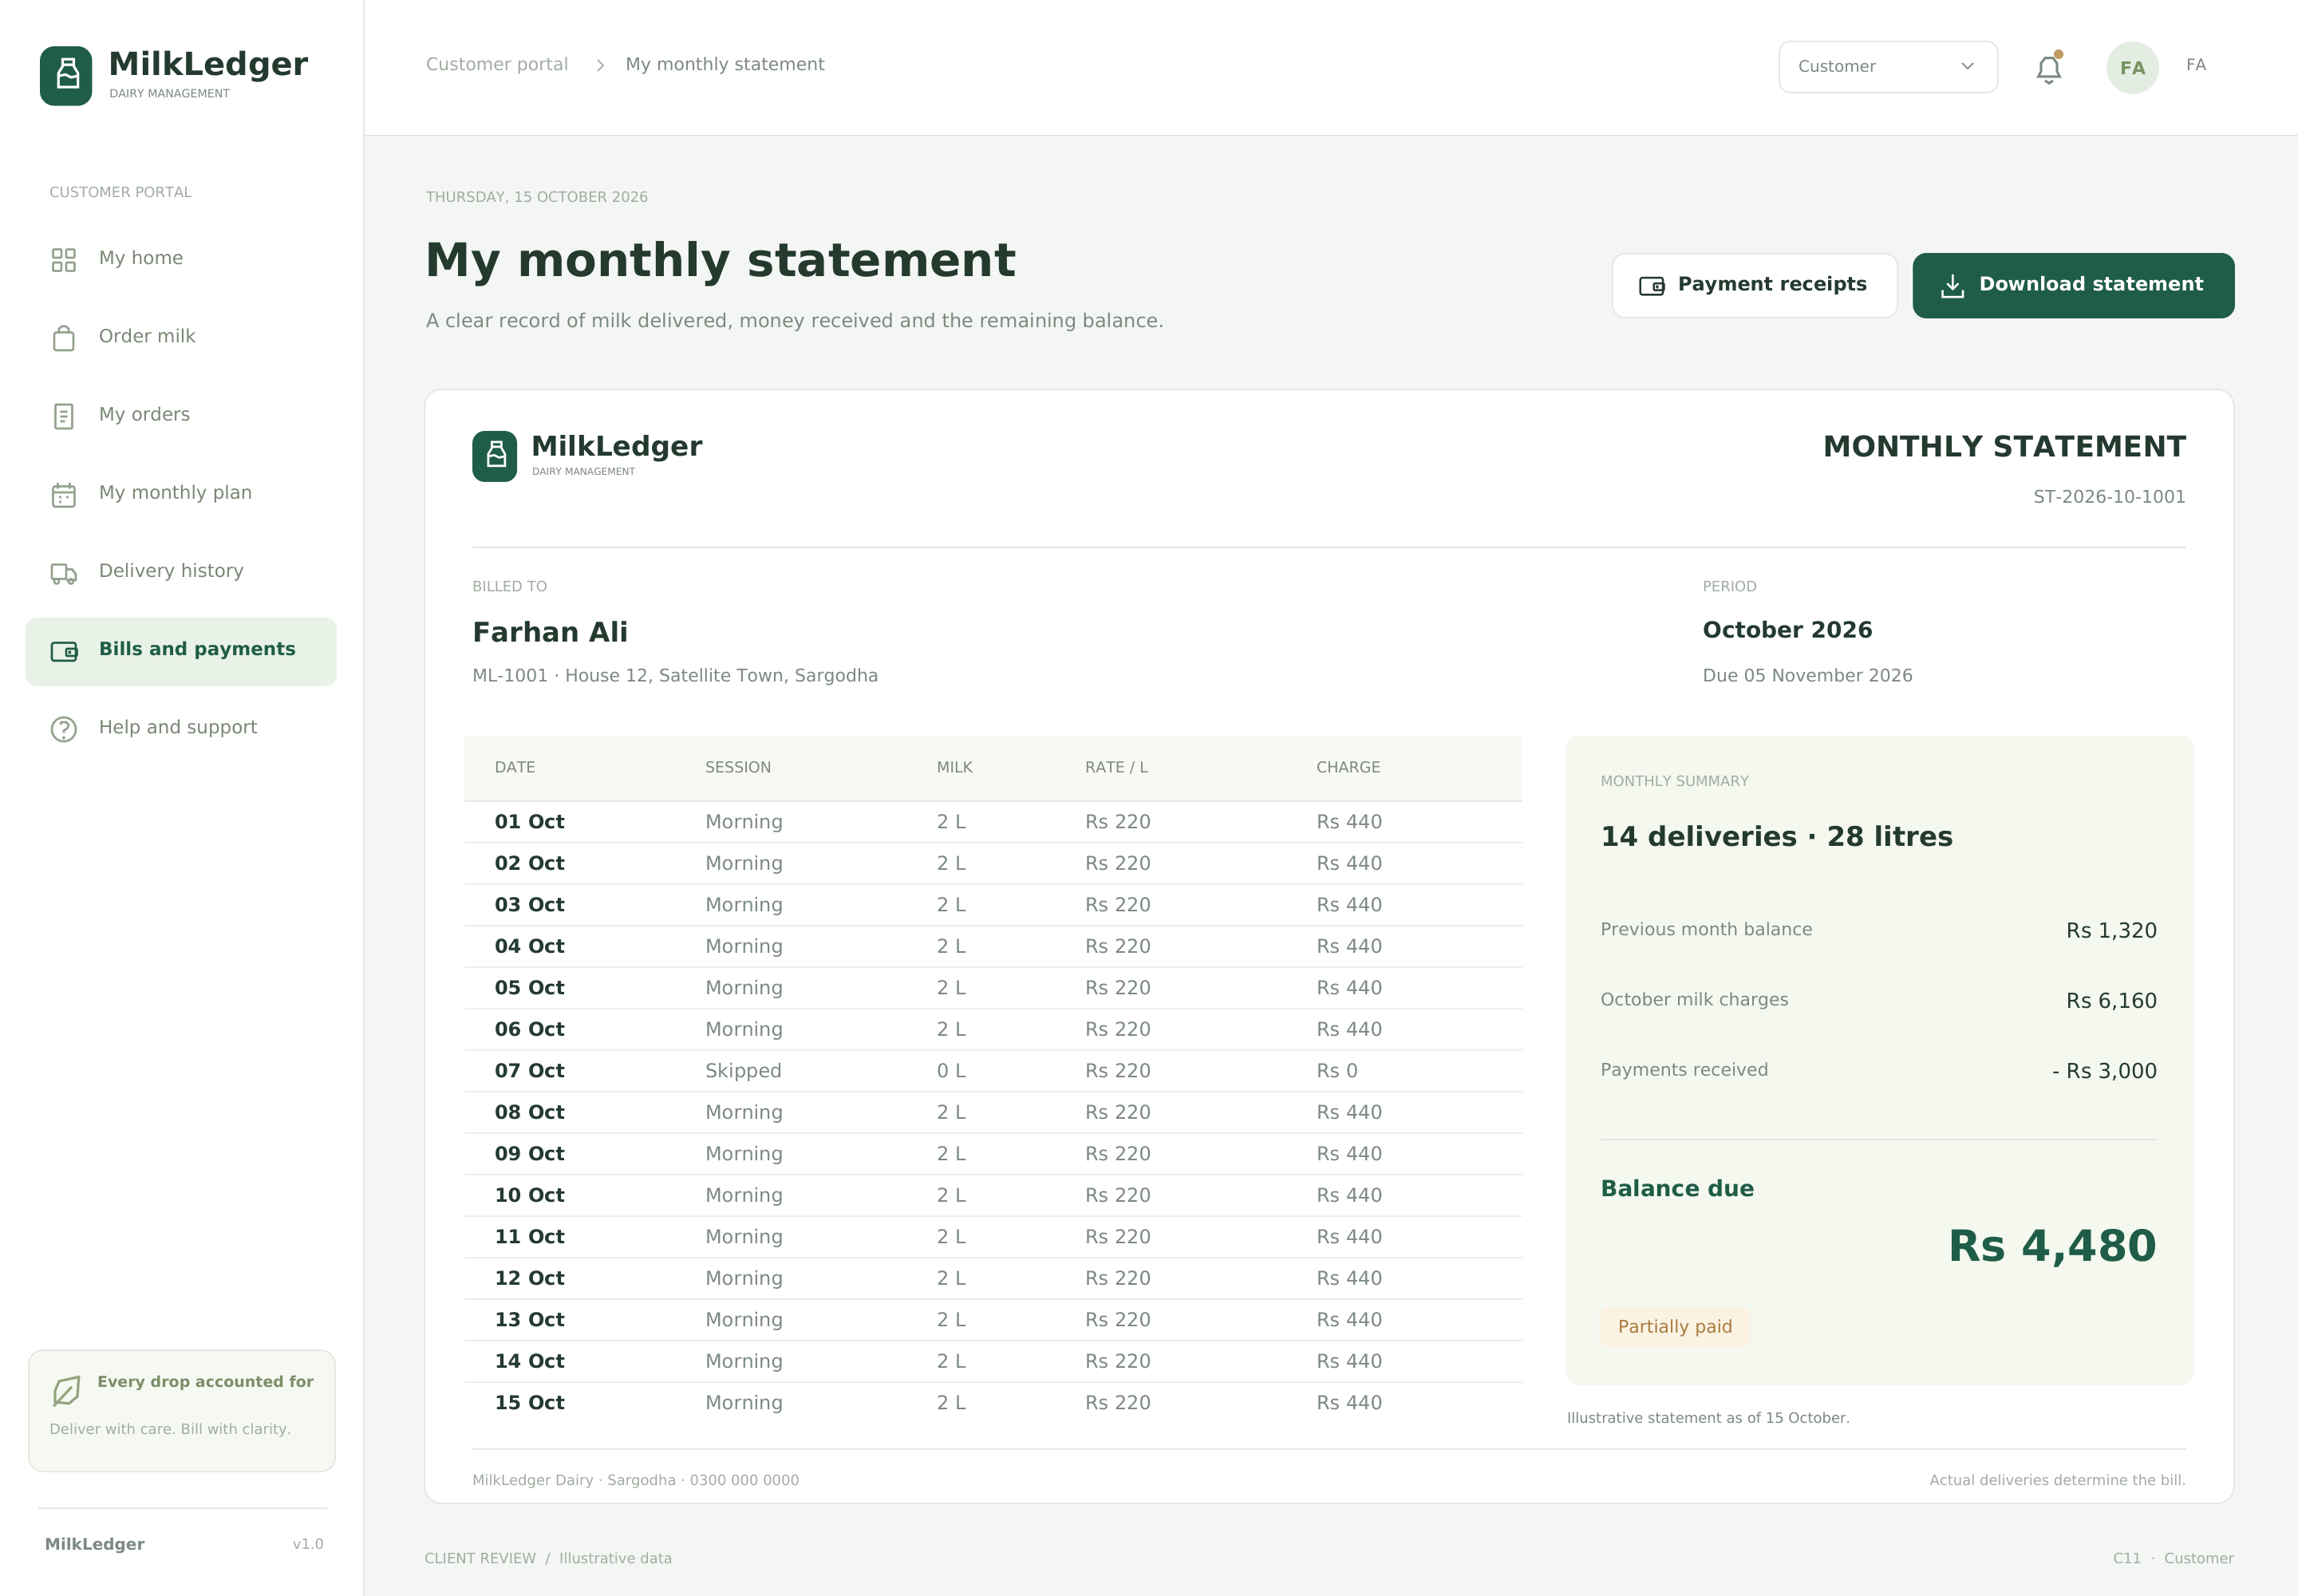Click Rs 6,160 October charges value
The width and height of the screenshot is (2298, 1596).
click(x=2111, y=1001)
